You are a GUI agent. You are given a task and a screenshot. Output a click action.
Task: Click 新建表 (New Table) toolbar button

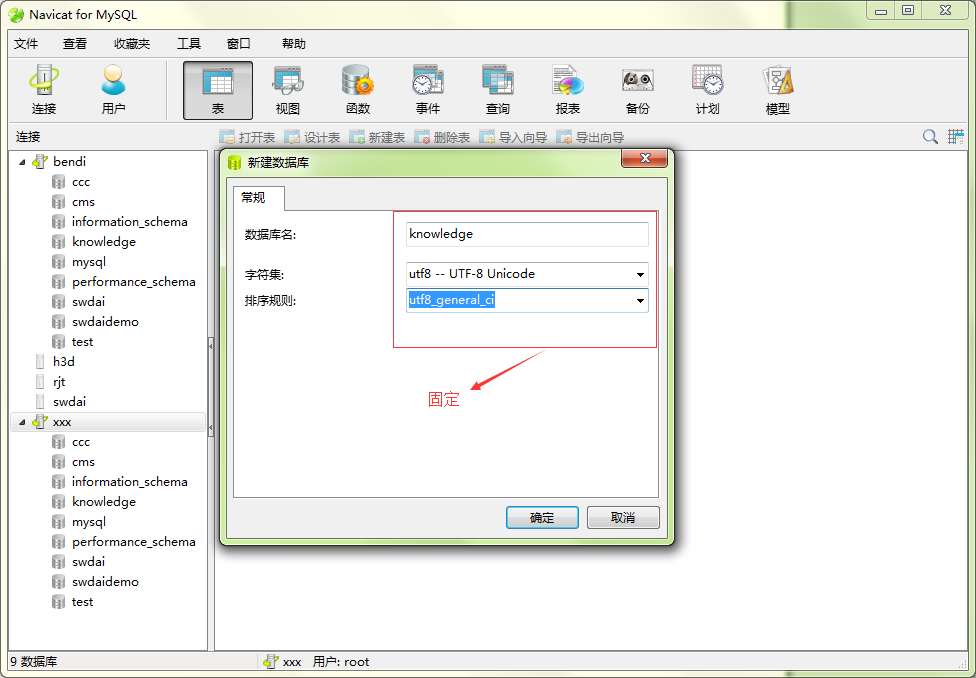[x=377, y=137]
